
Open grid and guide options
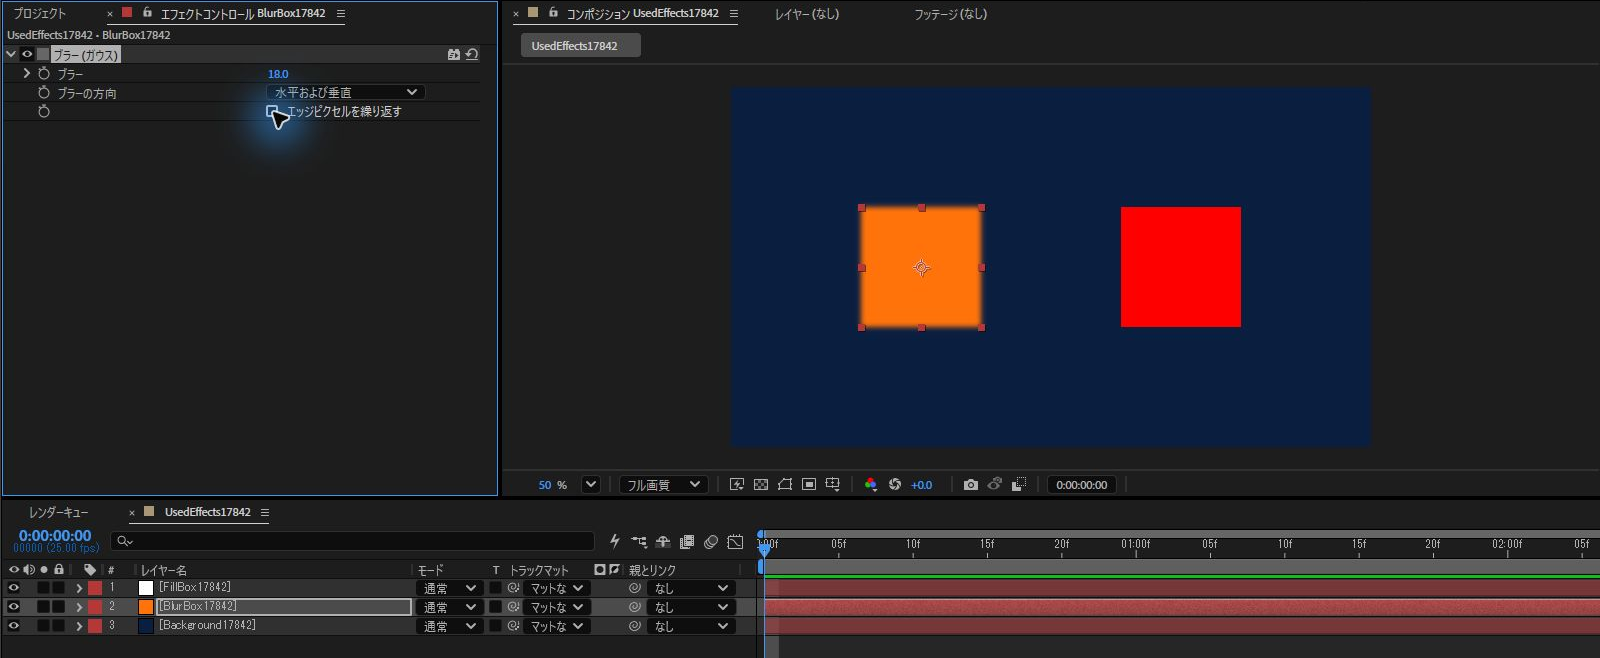(832, 484)
